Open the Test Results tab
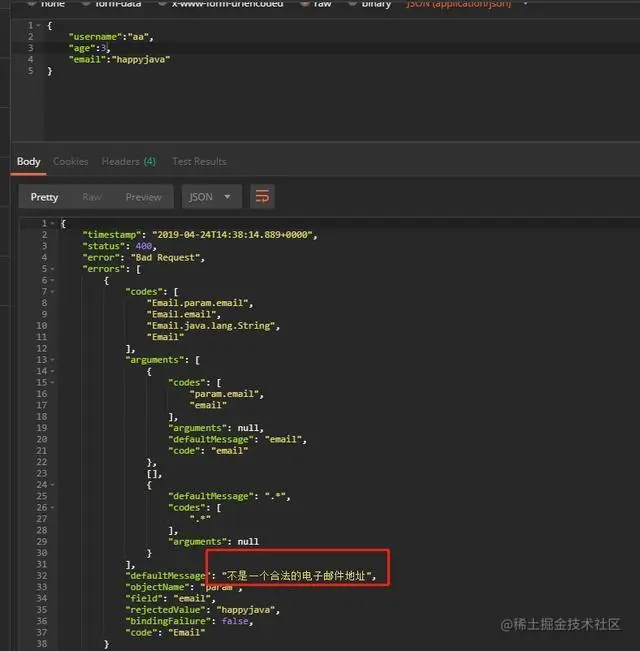Screen dimensions: 640x651 point(199,162)
